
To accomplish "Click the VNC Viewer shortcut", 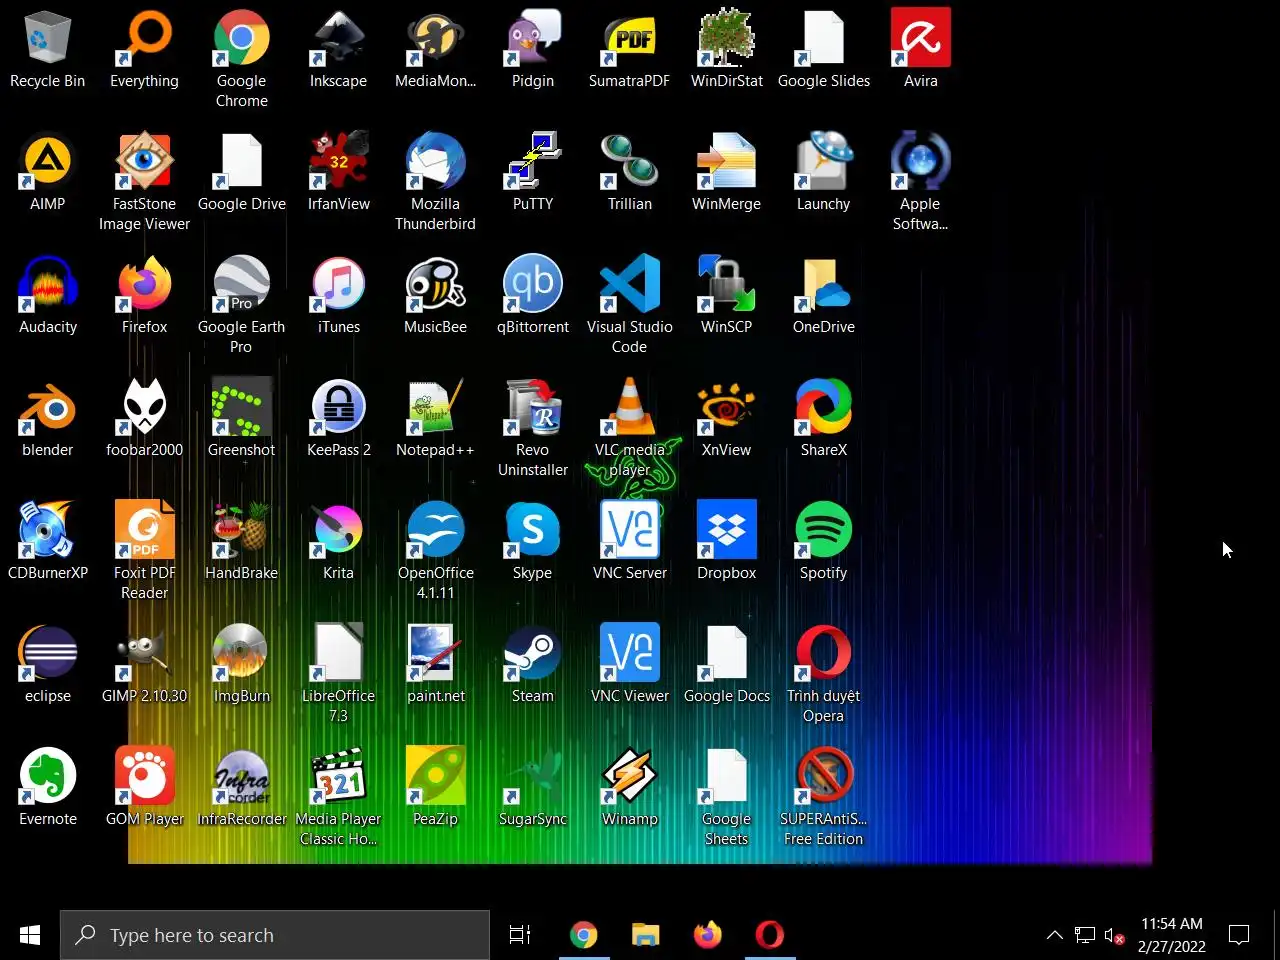I will click(629, 654).
